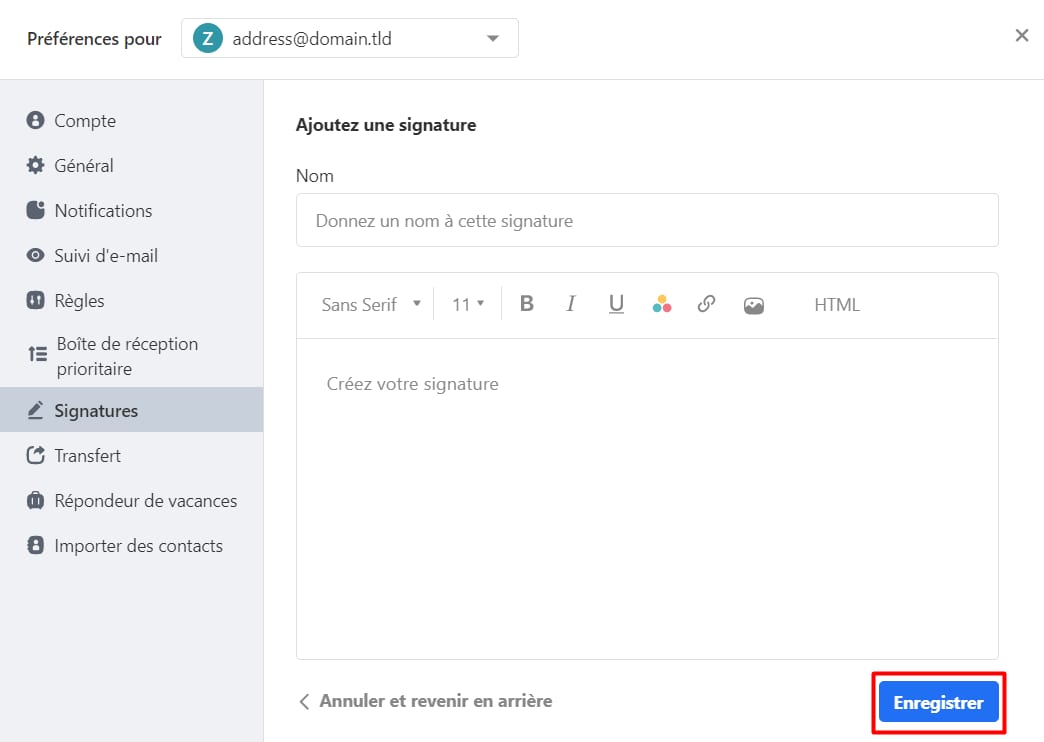The height and width of the screenshot is (742, 1044).
Task: Click the Nom signature name field
Action: (x=647, y=220)
